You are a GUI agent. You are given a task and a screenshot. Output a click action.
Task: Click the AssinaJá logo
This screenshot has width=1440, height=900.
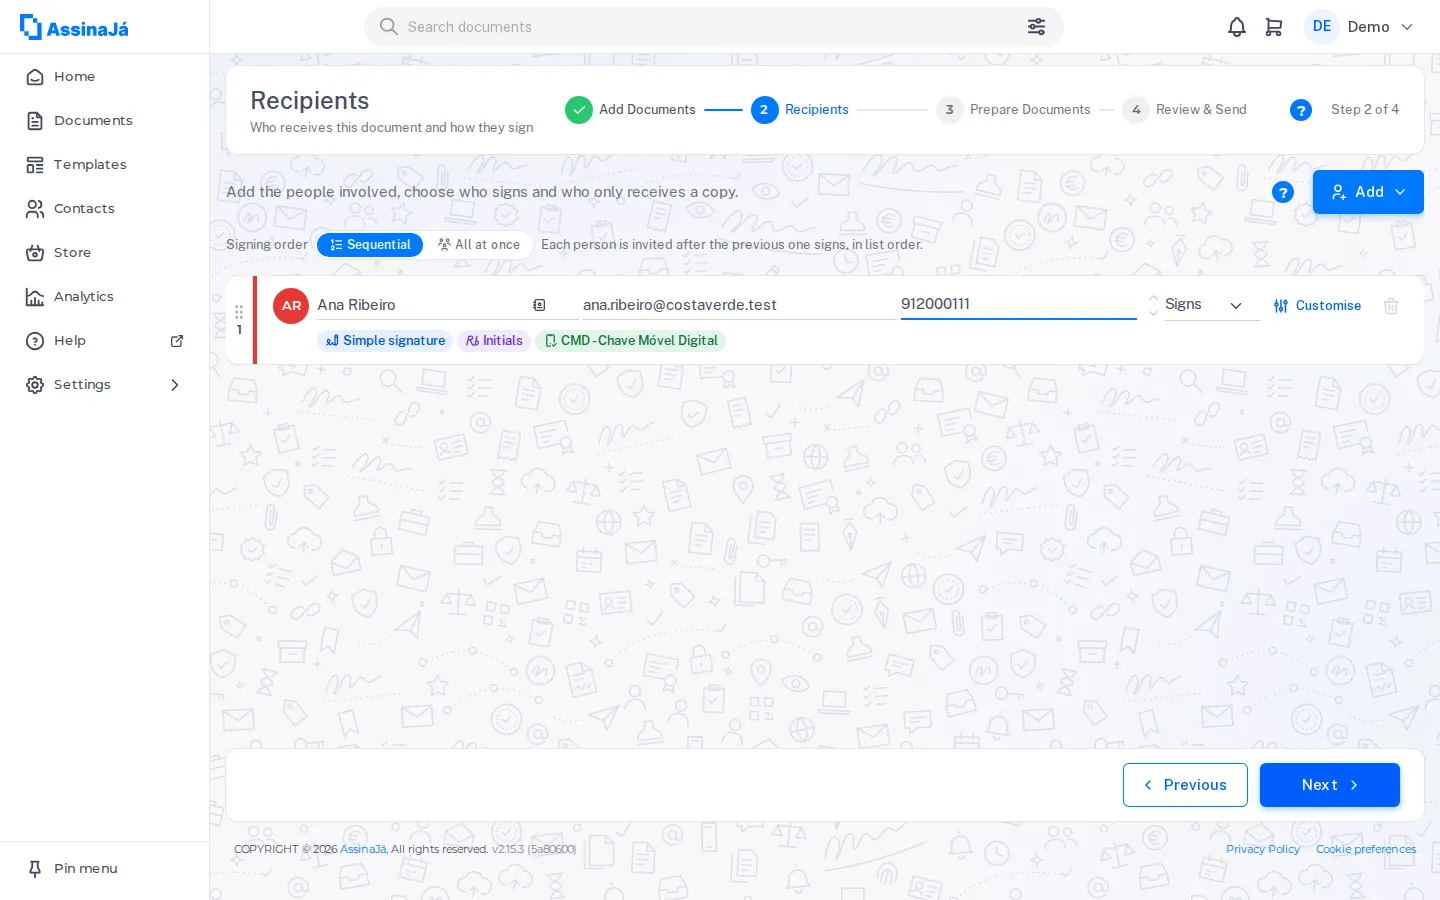74,27
